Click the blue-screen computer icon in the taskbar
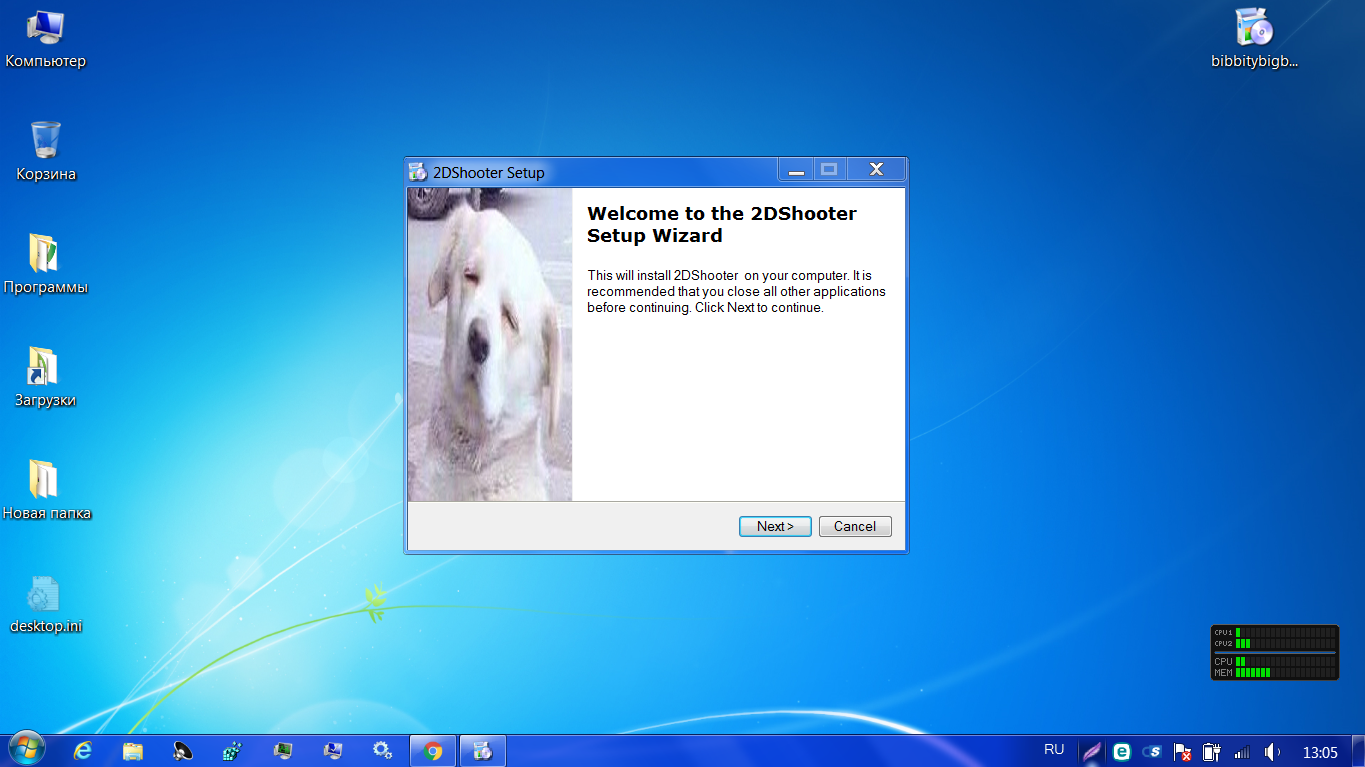Image resolution: width=1365 pixels, height=767 pixels. pos(333,751)
